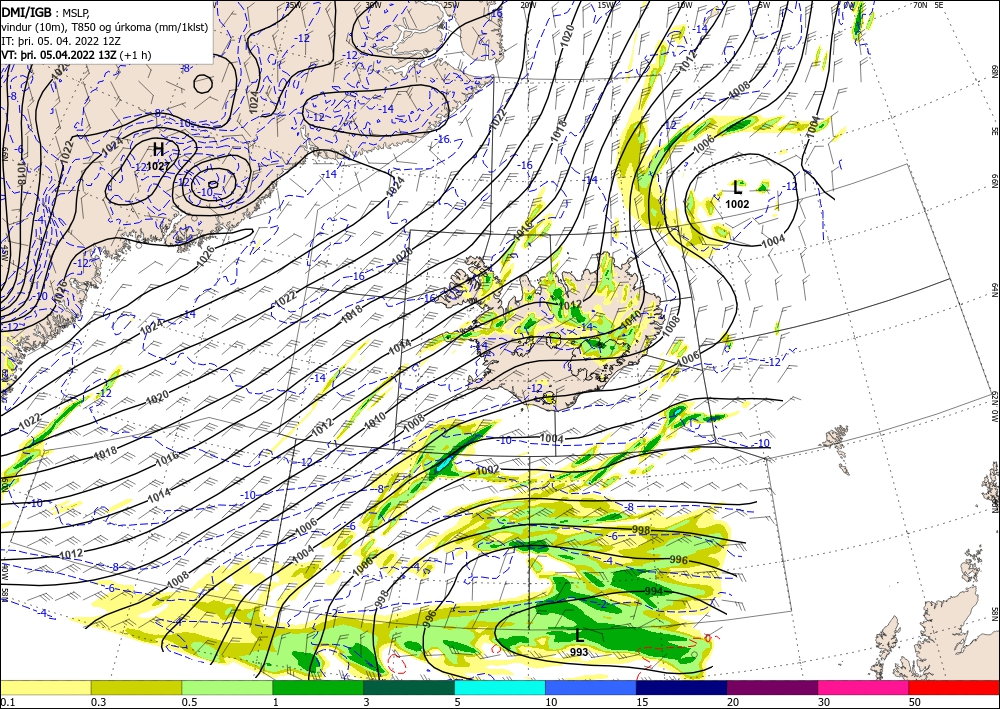Click the 'DMI/IGB : MSLP,' title text
Screen dimensions: 1000x709
45,12
